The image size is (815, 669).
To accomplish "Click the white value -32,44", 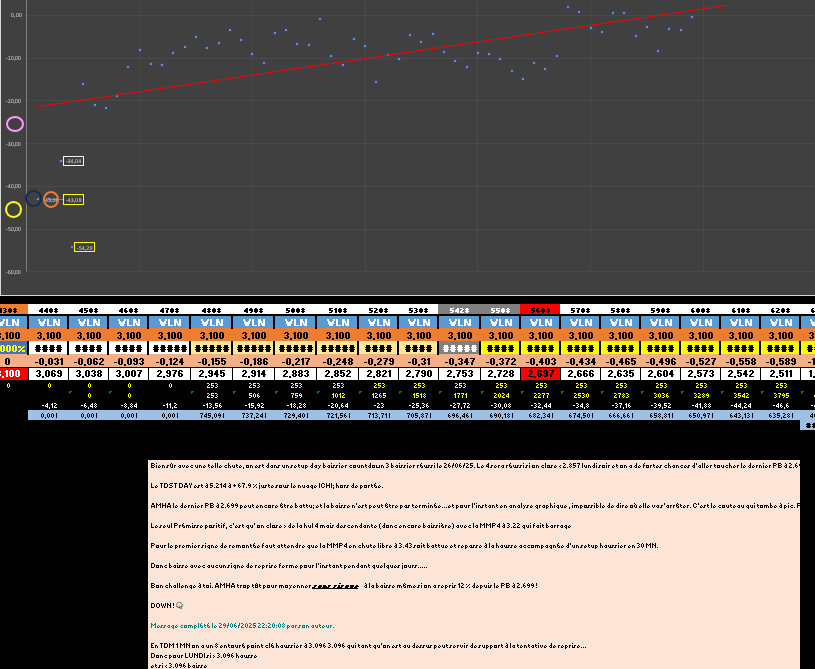I will tap(541, 405).
